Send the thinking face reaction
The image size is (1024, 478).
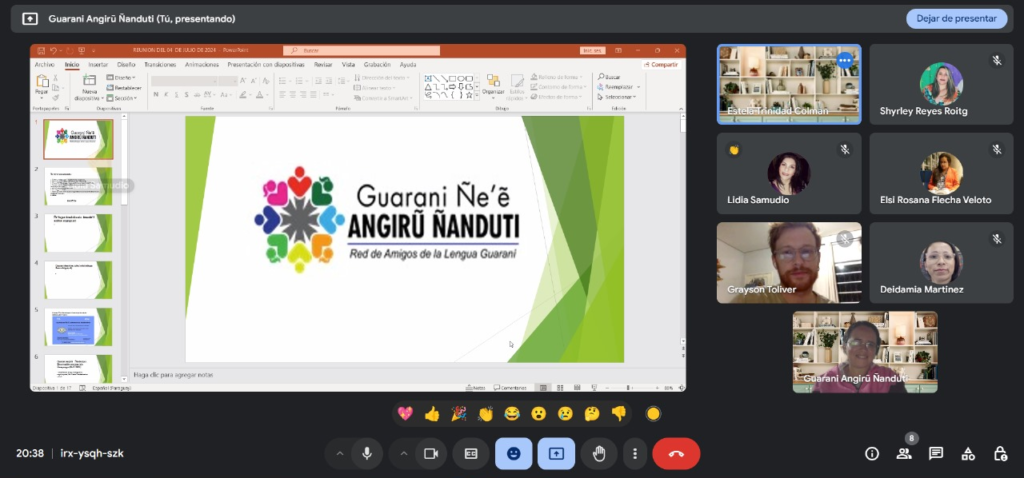click(592, 413)
